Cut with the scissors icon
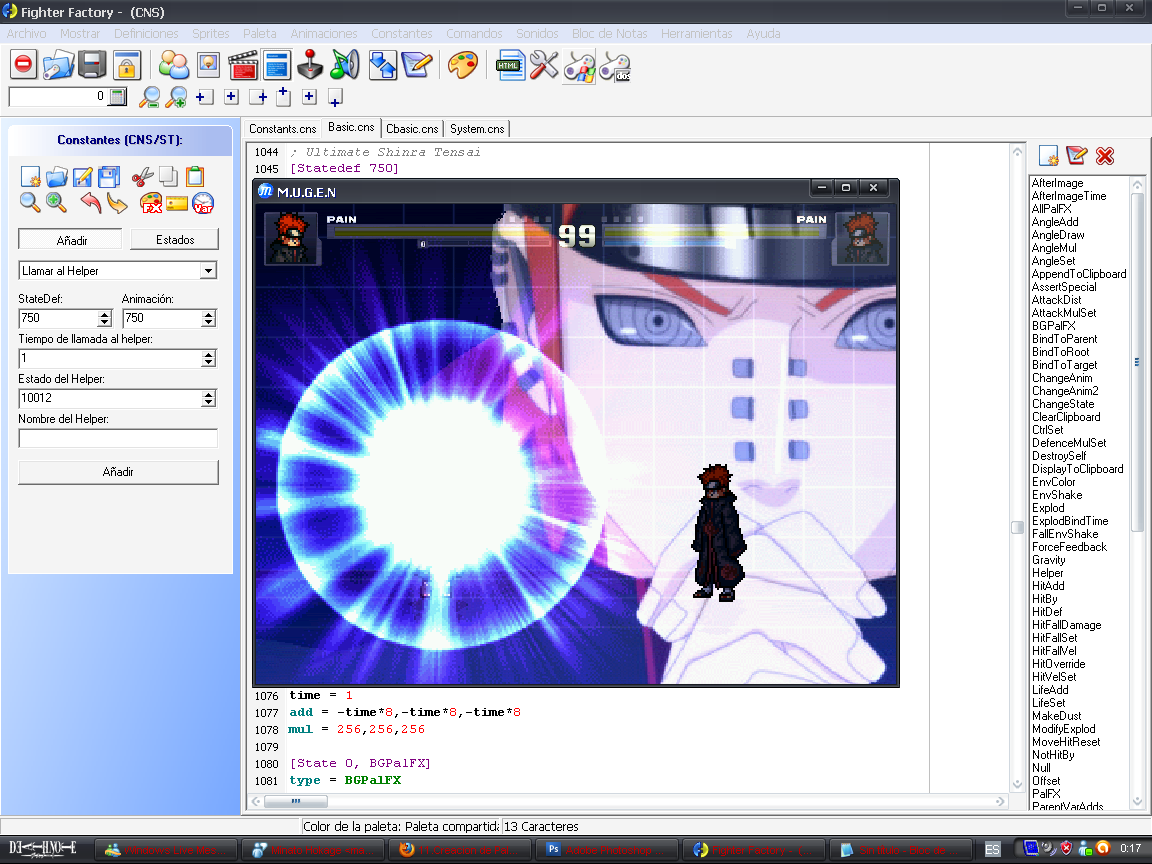This screenshot has height=864, width=1152. 143,176
